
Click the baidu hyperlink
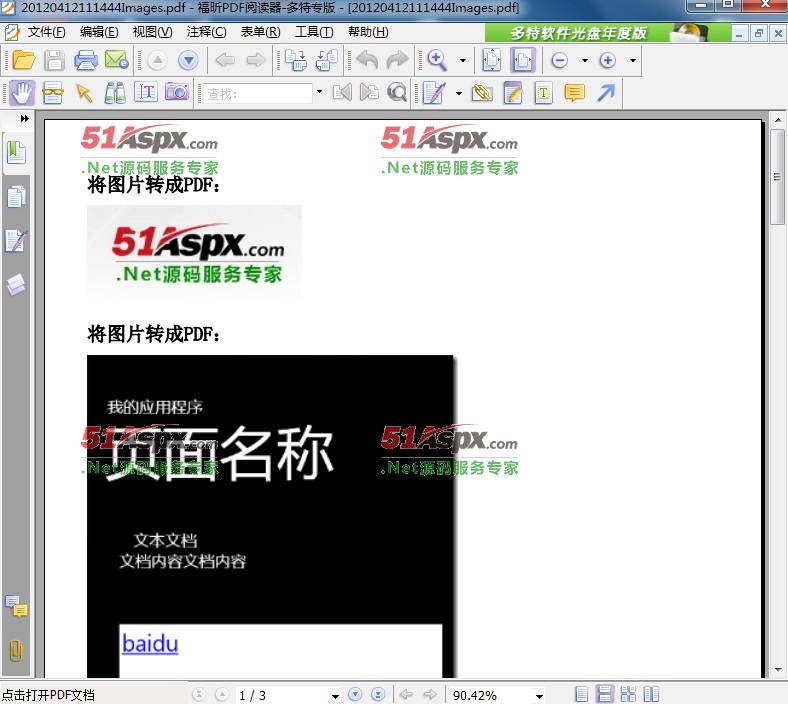(x=150, y=644)
